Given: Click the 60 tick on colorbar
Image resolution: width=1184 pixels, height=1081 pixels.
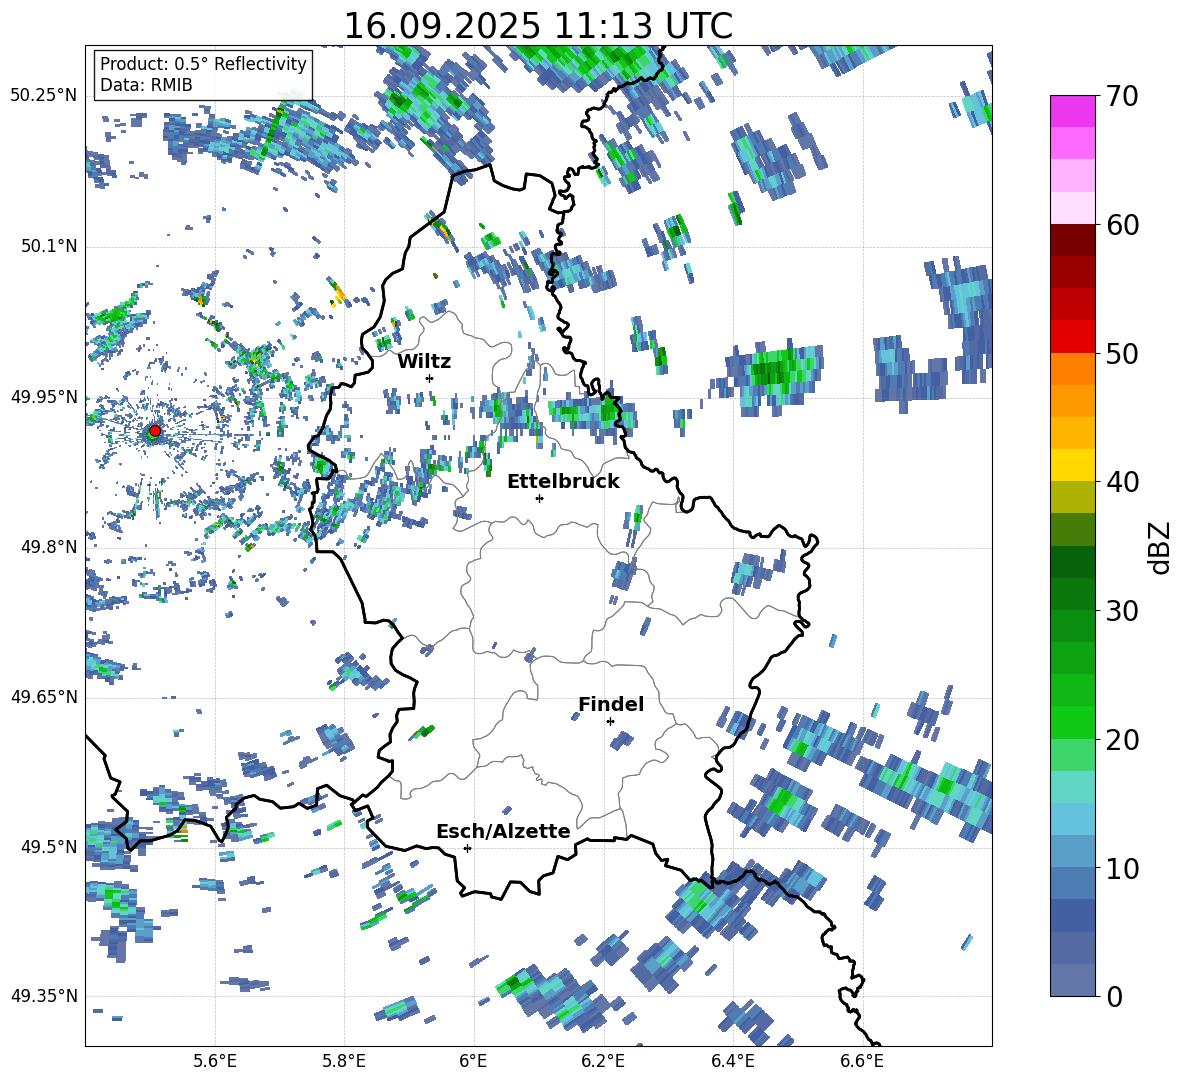Looking at the screenshot, I should pos(1122,225).
